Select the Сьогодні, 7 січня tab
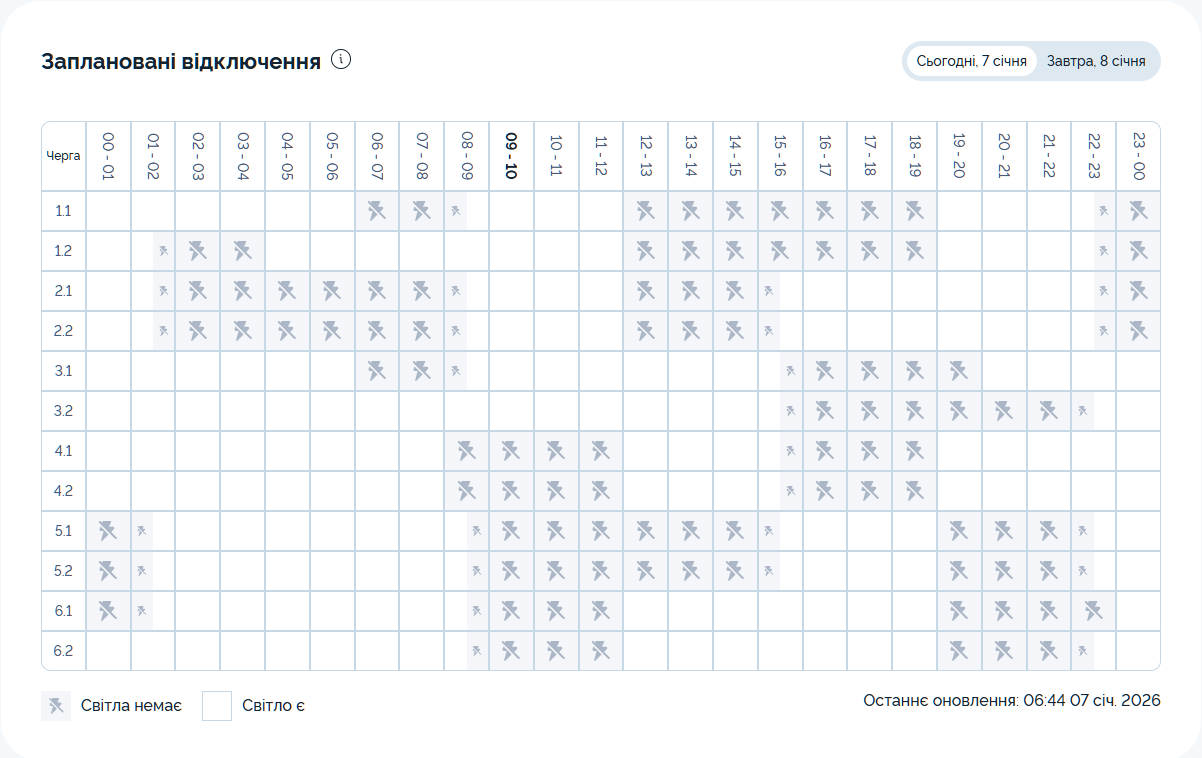This screenshot has height=758, width=1202. 971,61
